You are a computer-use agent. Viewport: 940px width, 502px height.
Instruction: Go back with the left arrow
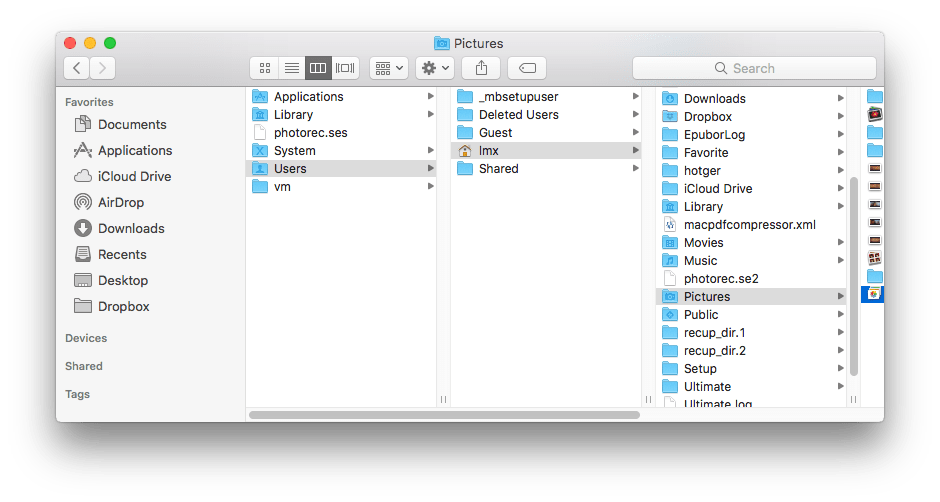click(77, 68)
